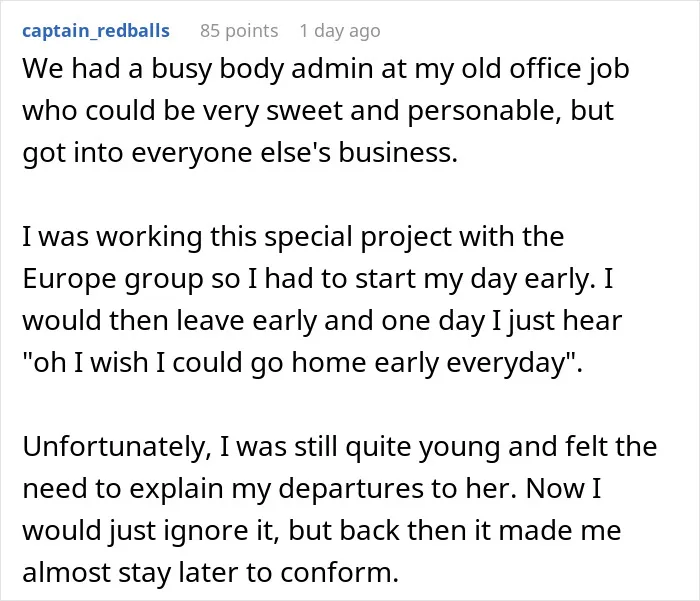
Task: Click the phrase "old office job"
Action: click(x=545, y=70)
